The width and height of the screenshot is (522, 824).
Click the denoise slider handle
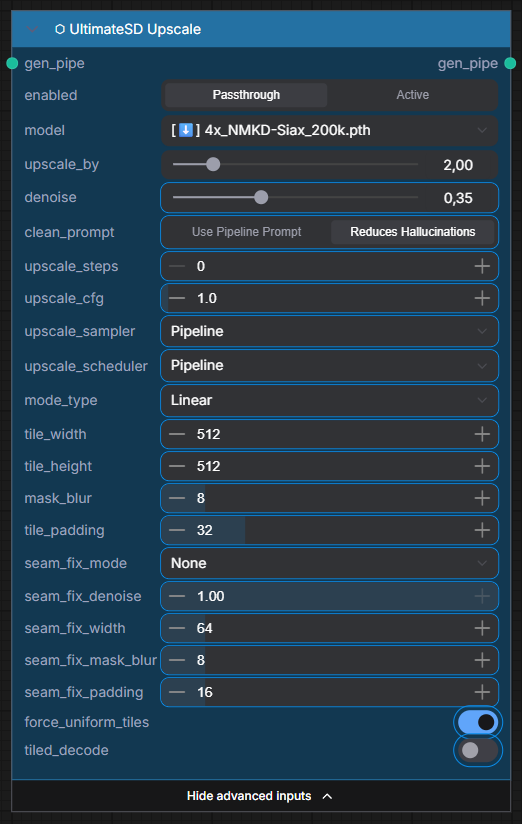coord(261,198)
